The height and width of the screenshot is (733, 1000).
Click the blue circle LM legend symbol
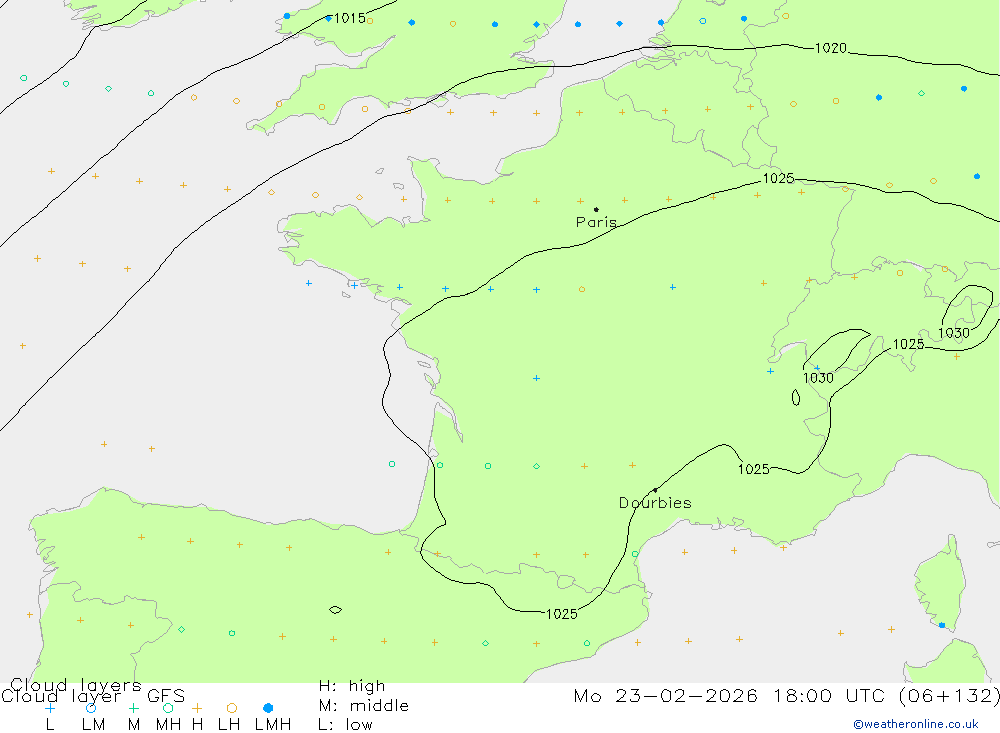(91, 708)
